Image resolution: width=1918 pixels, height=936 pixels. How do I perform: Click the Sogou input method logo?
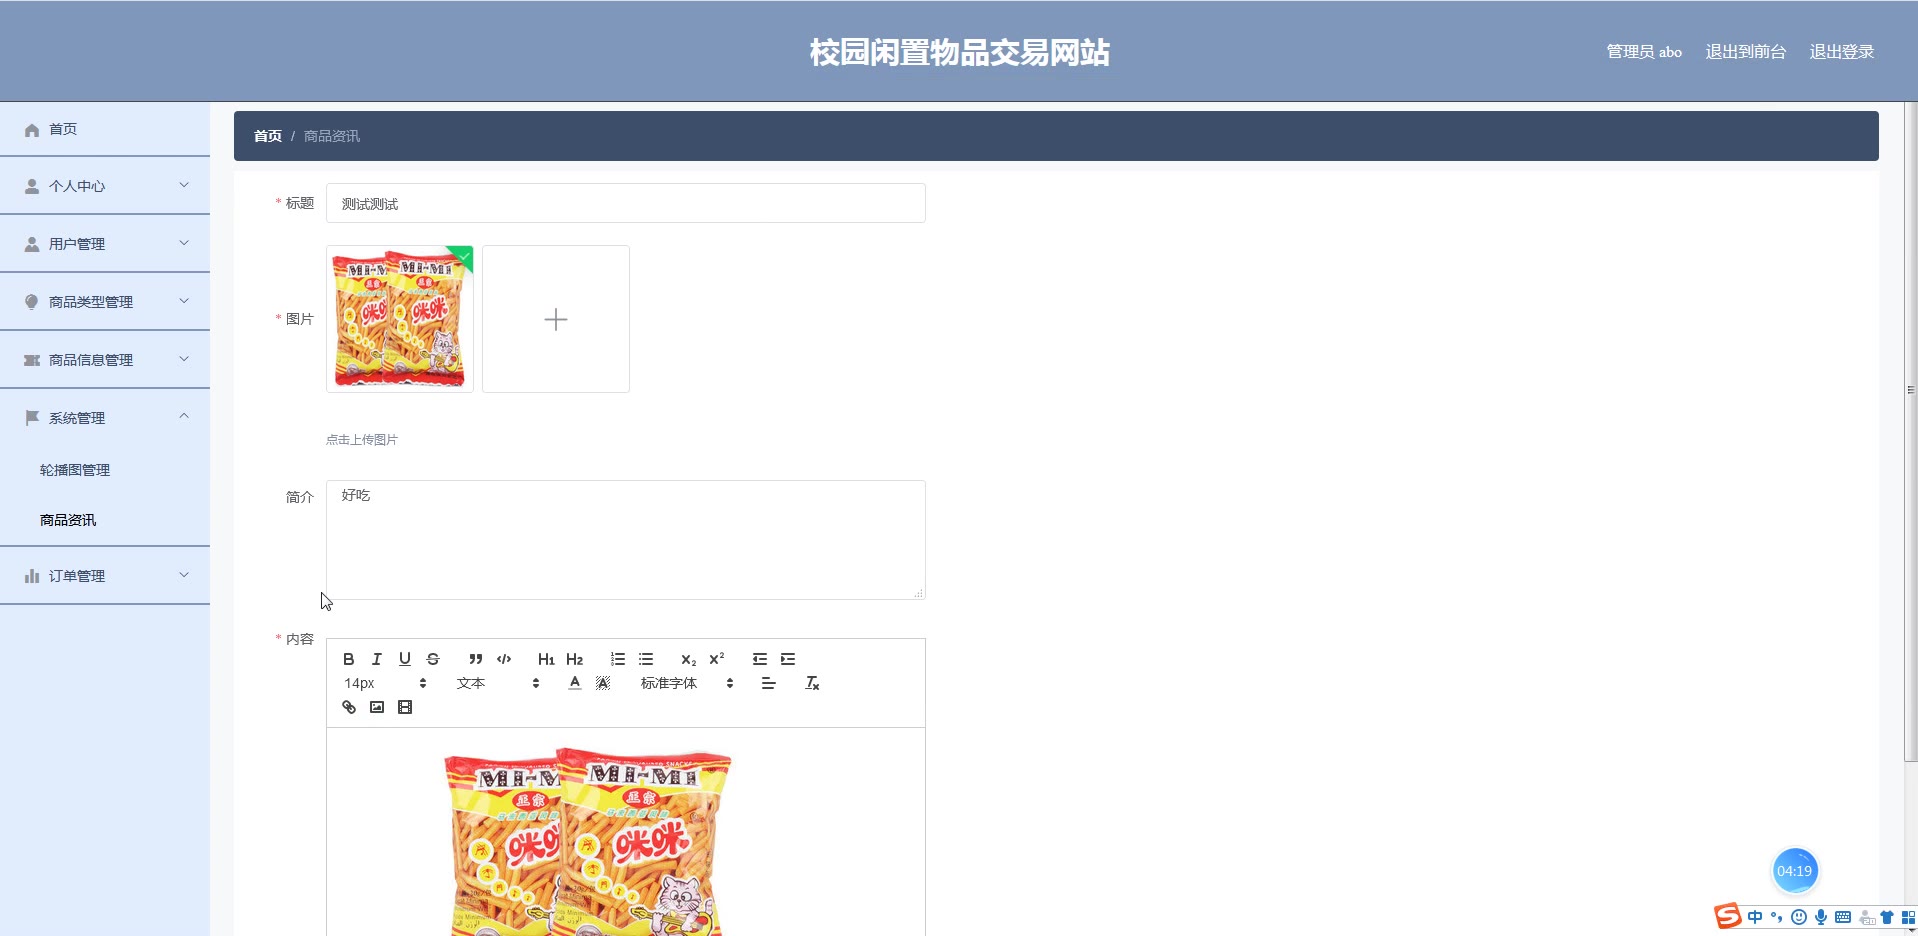1727,916
